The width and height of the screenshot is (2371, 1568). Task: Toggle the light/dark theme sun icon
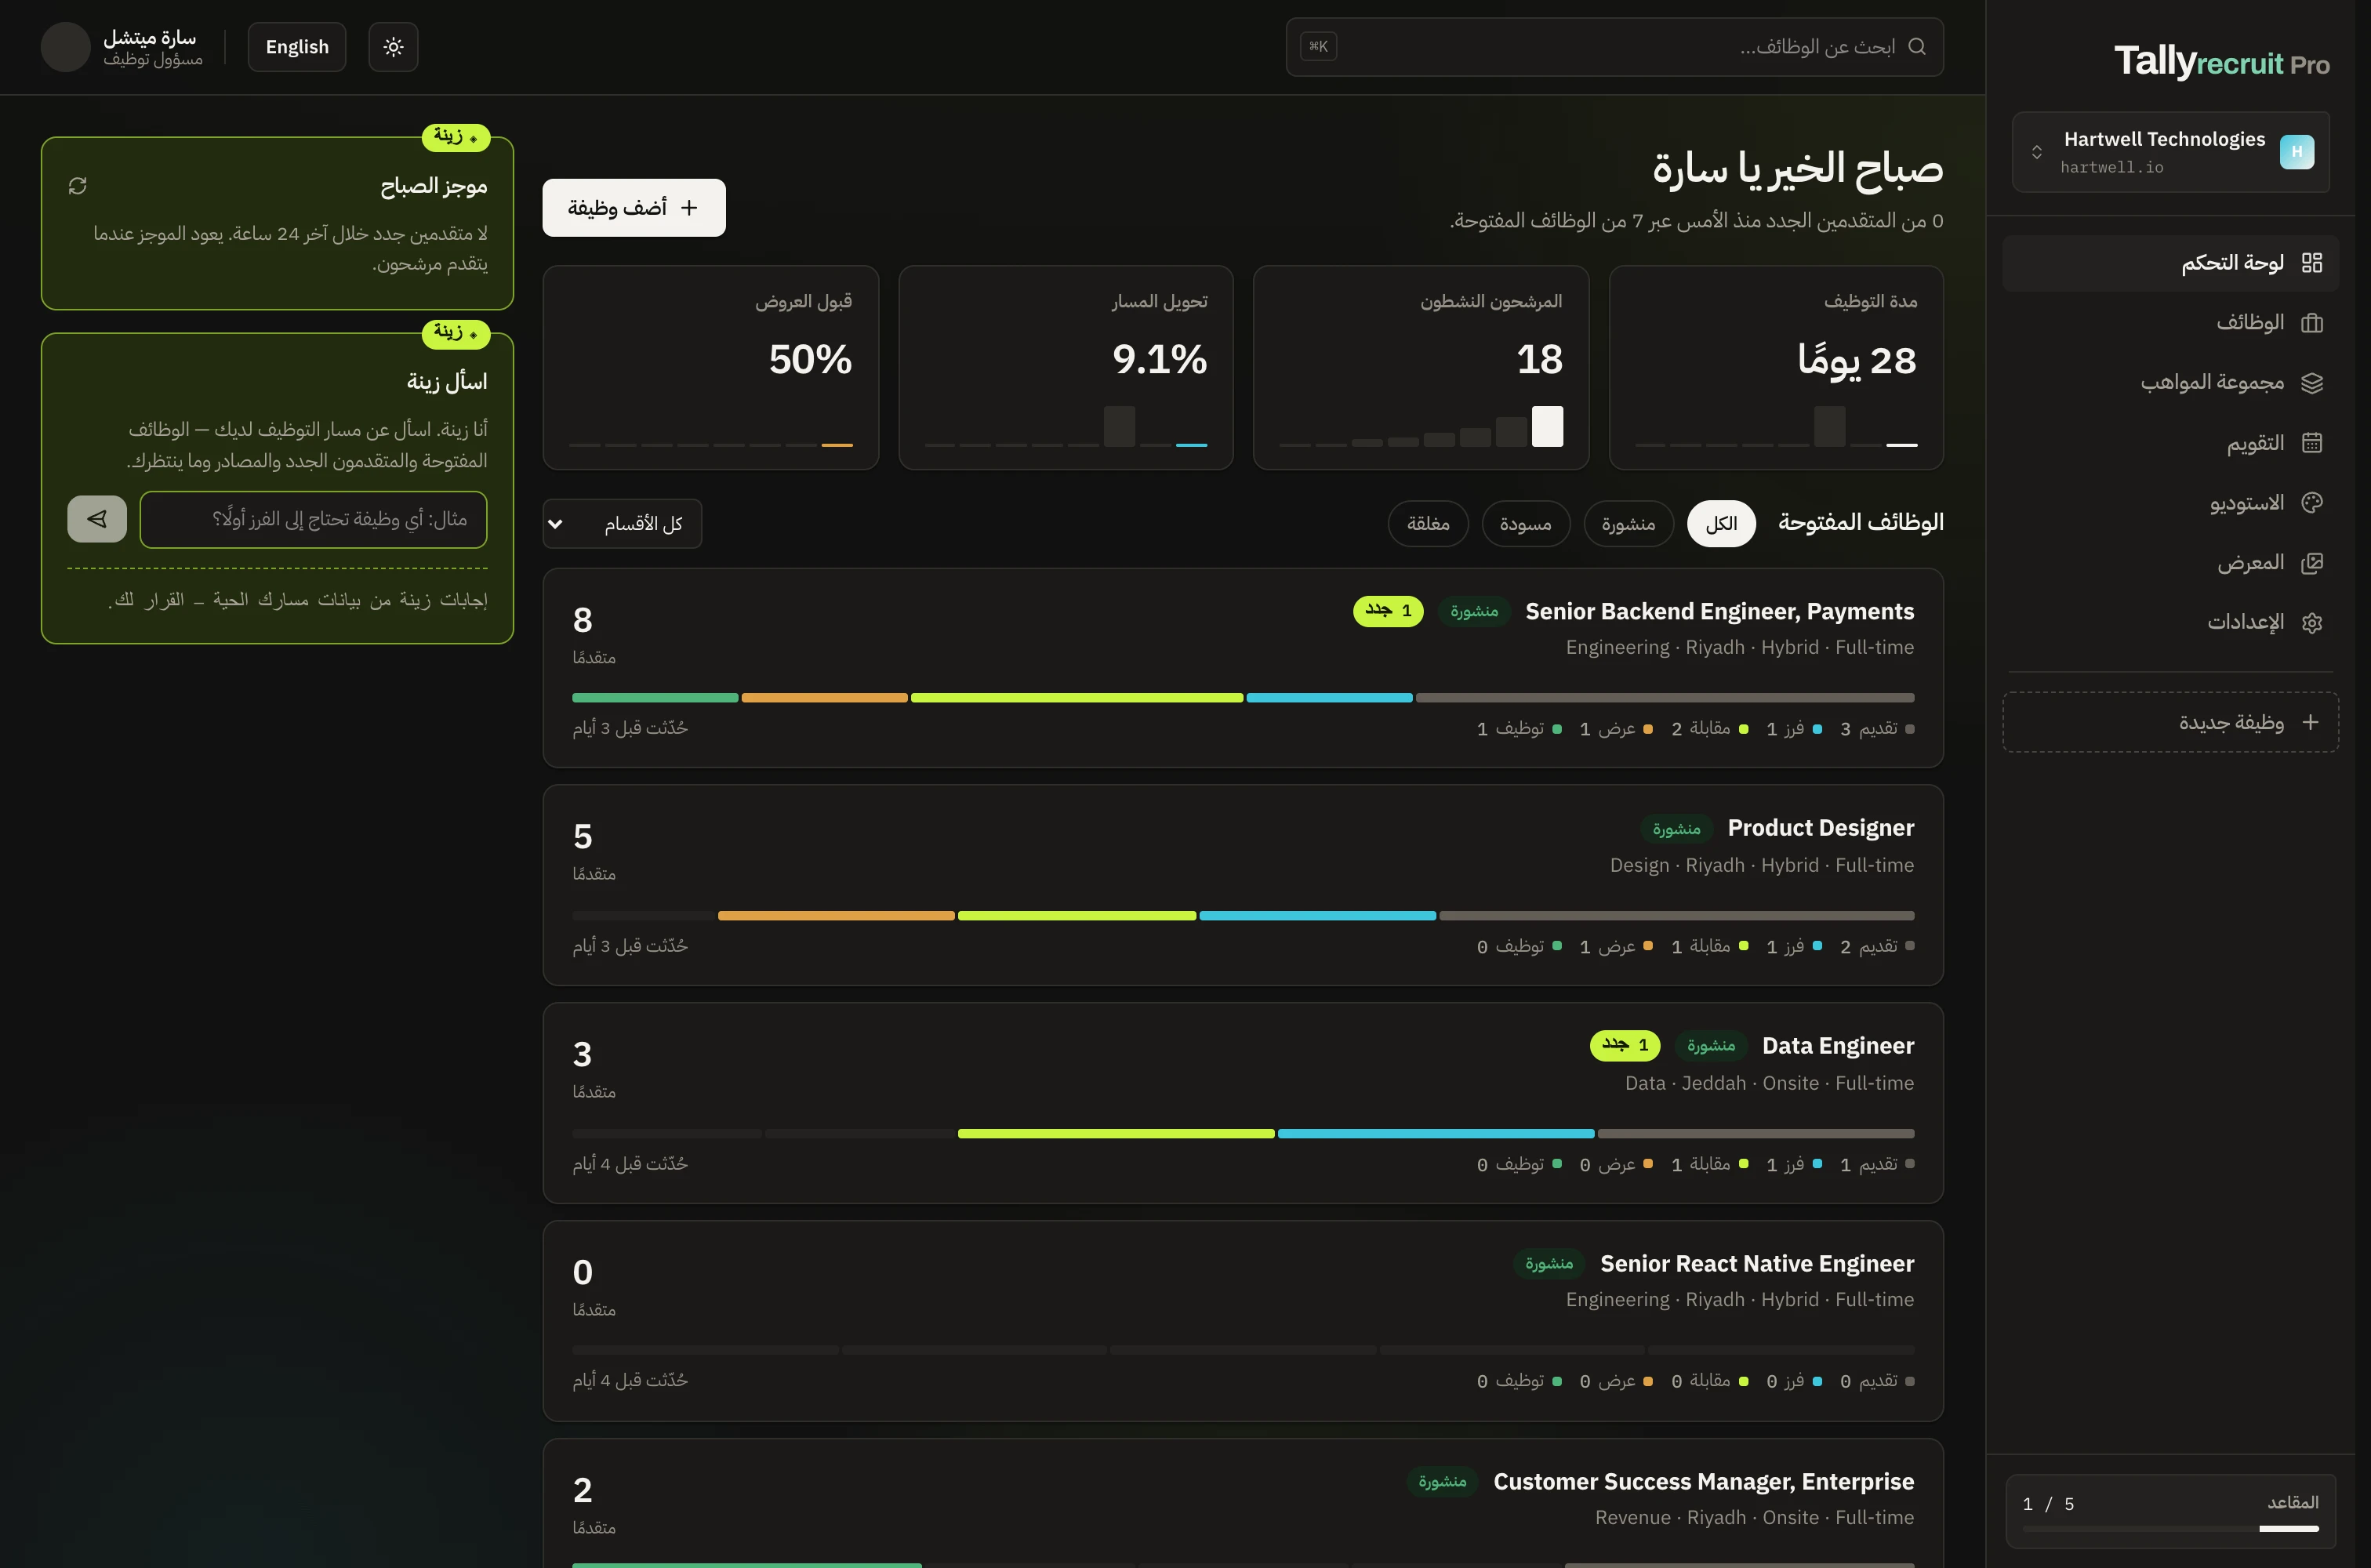tap(393, 47)
